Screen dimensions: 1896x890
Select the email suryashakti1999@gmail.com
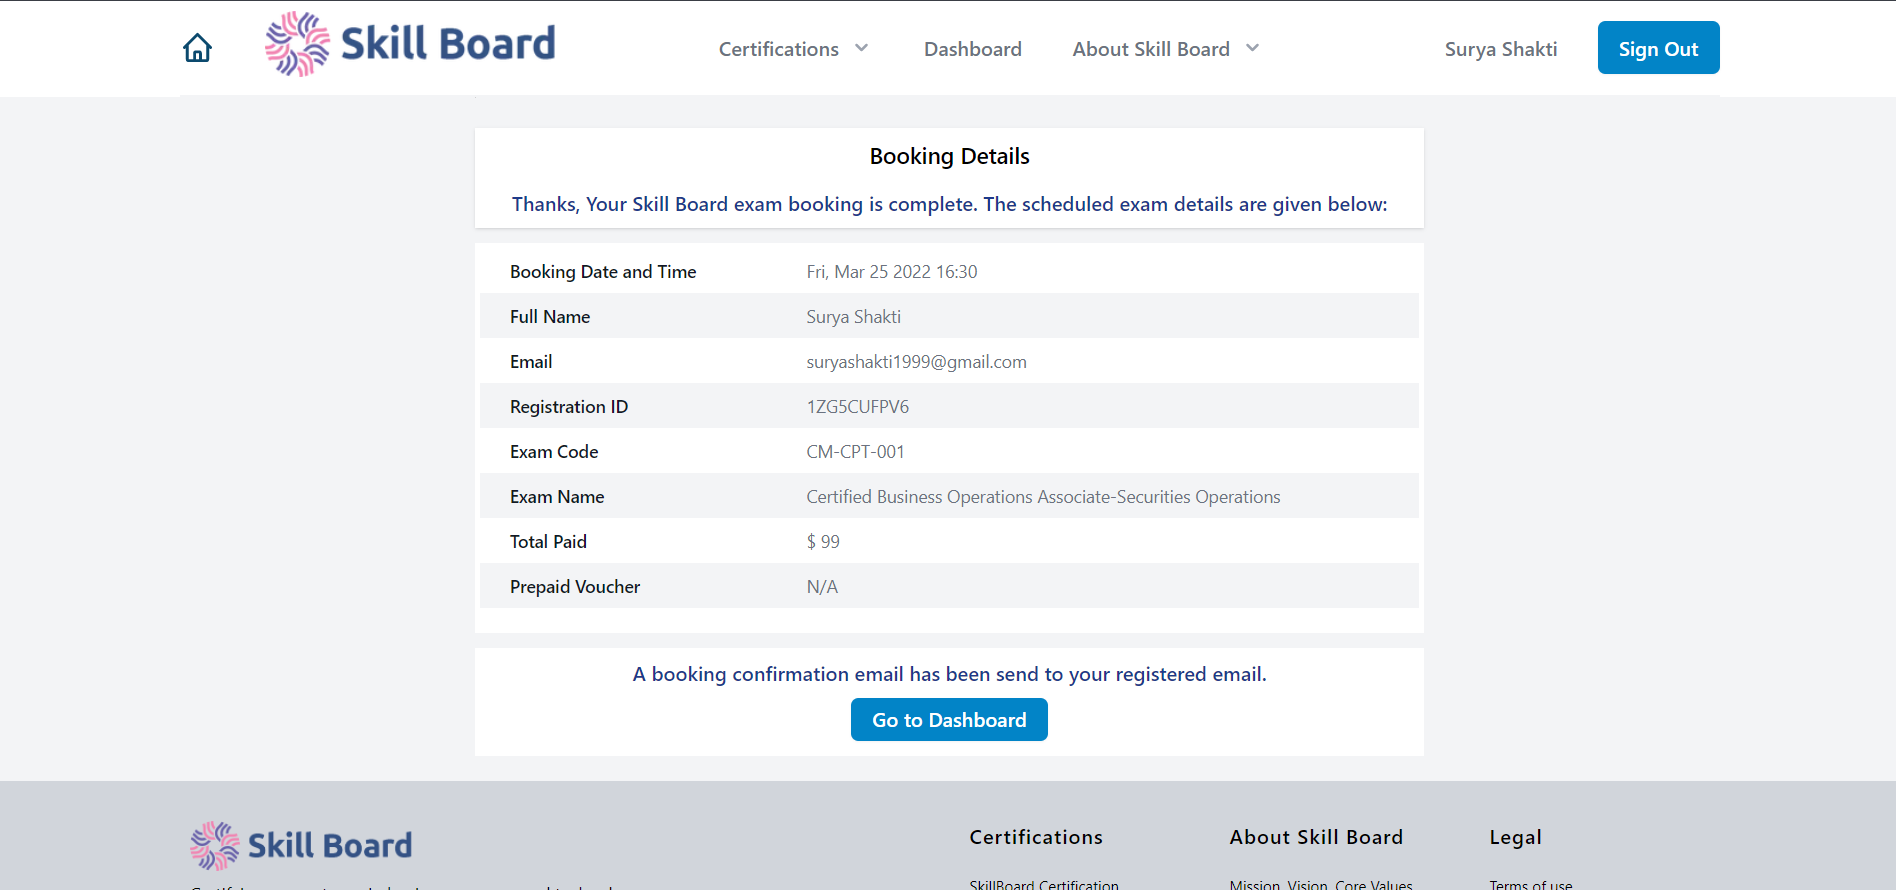pos(916,362)
